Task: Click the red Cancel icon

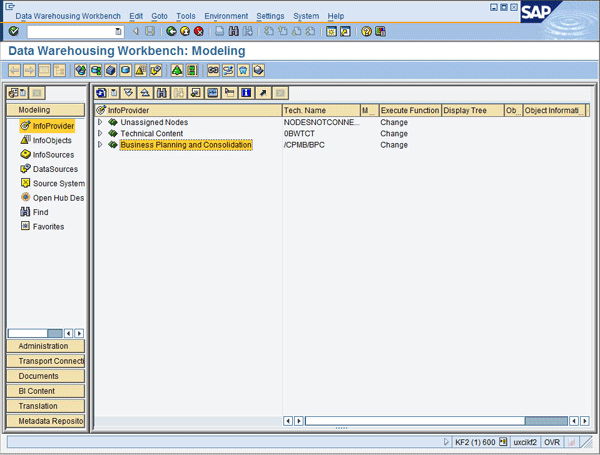Action: pos(199,32)
